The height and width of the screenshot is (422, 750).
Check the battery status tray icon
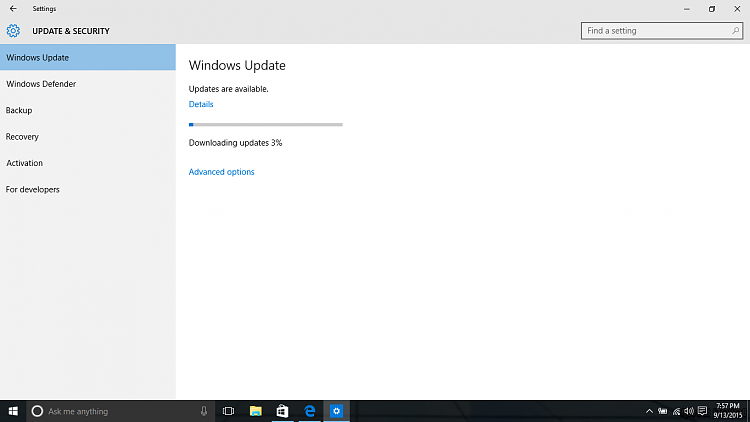[662, 411]
